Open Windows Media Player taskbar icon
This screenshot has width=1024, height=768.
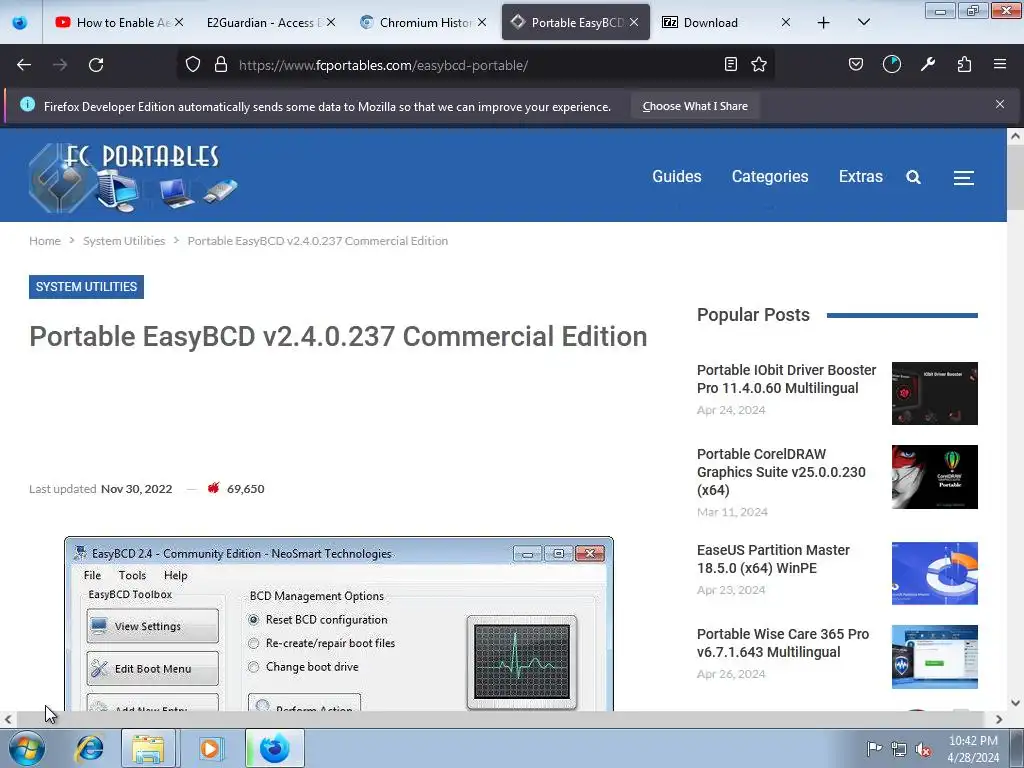click(x=210, y=748)
